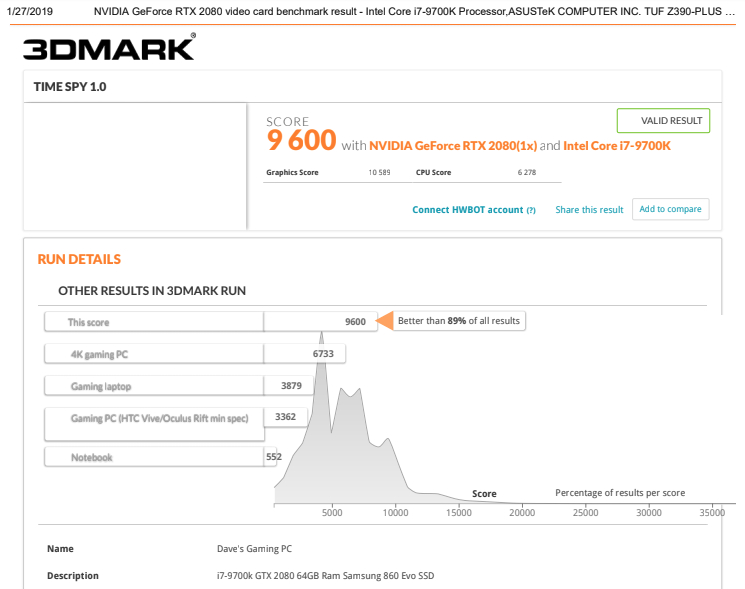The width and height of the screenshot is (745, 589).
Task: Select the Gaming laptop comparison label
Action: click(x=101, y=386)
